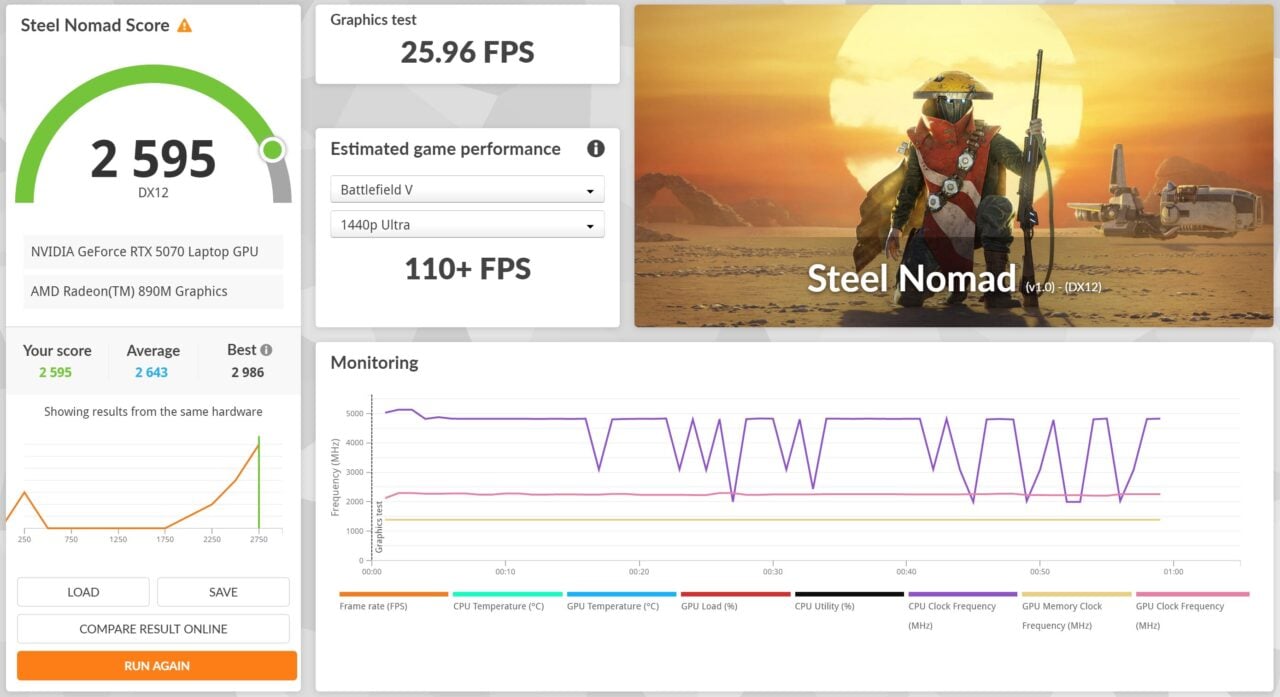Toggle the GPU Temperature (°C) legend entry

click(x=622, y=601)
